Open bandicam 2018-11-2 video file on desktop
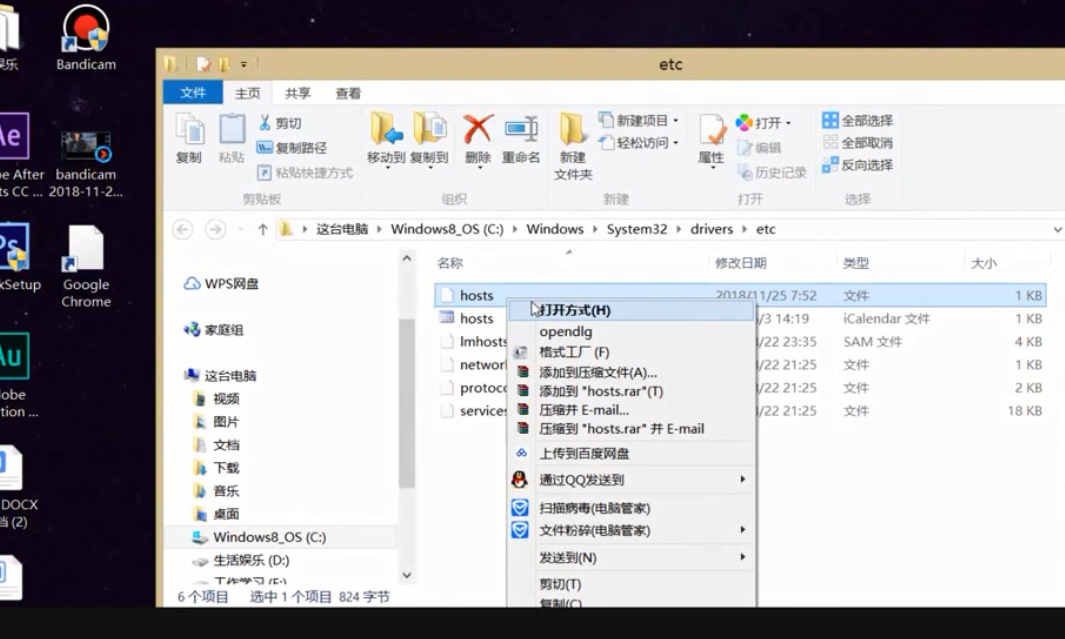Screen dimensions: 1065x639 click(86, 163)
